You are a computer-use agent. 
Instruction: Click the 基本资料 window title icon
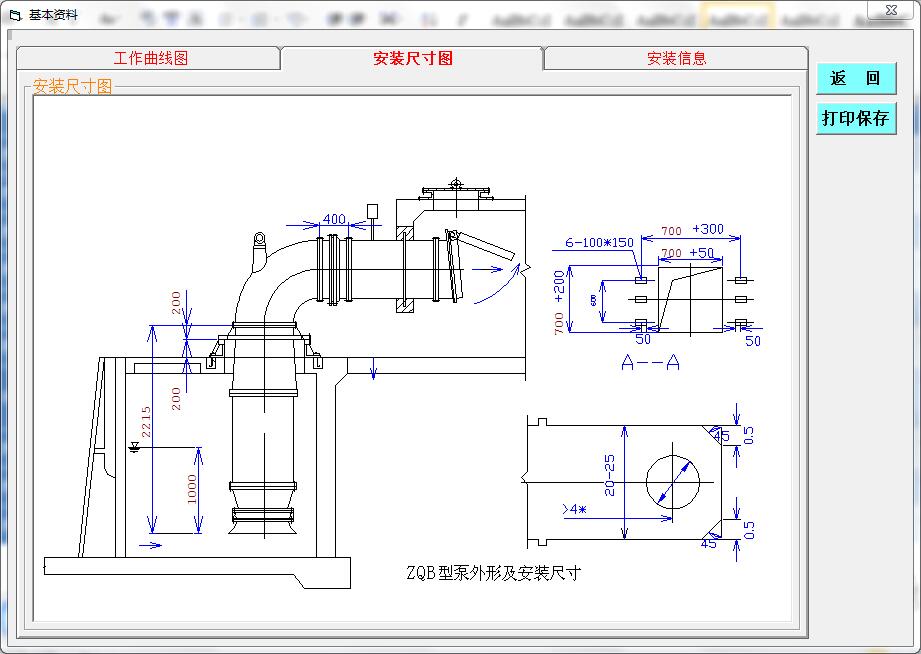(15, 15)
